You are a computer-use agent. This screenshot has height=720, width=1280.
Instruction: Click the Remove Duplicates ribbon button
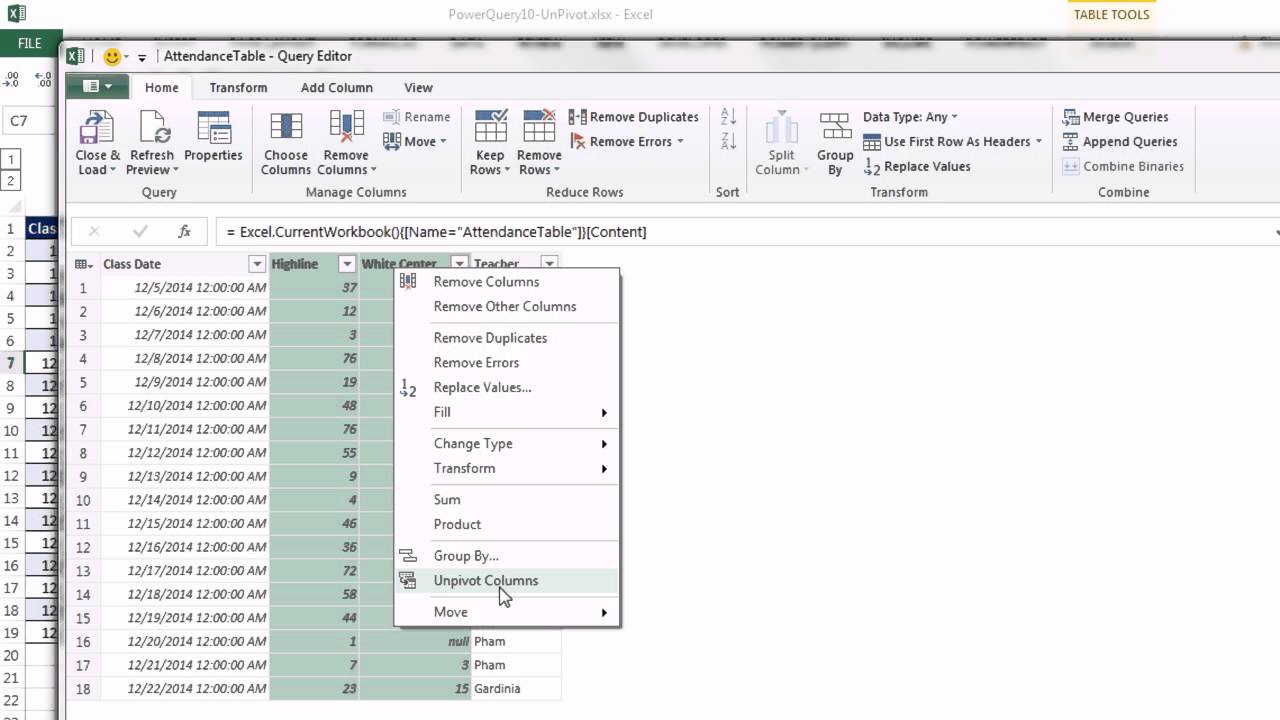634,117
